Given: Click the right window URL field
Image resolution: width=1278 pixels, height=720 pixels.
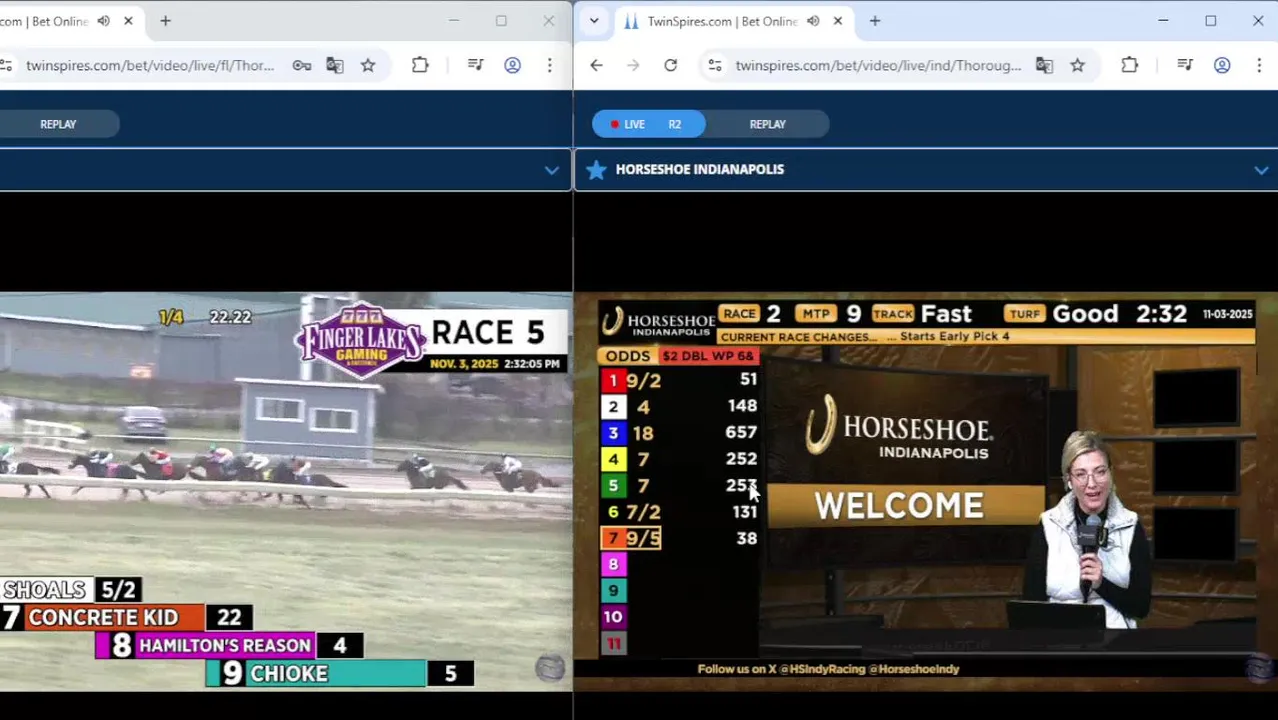Looking at the screenshot, I should click(878, 66).
